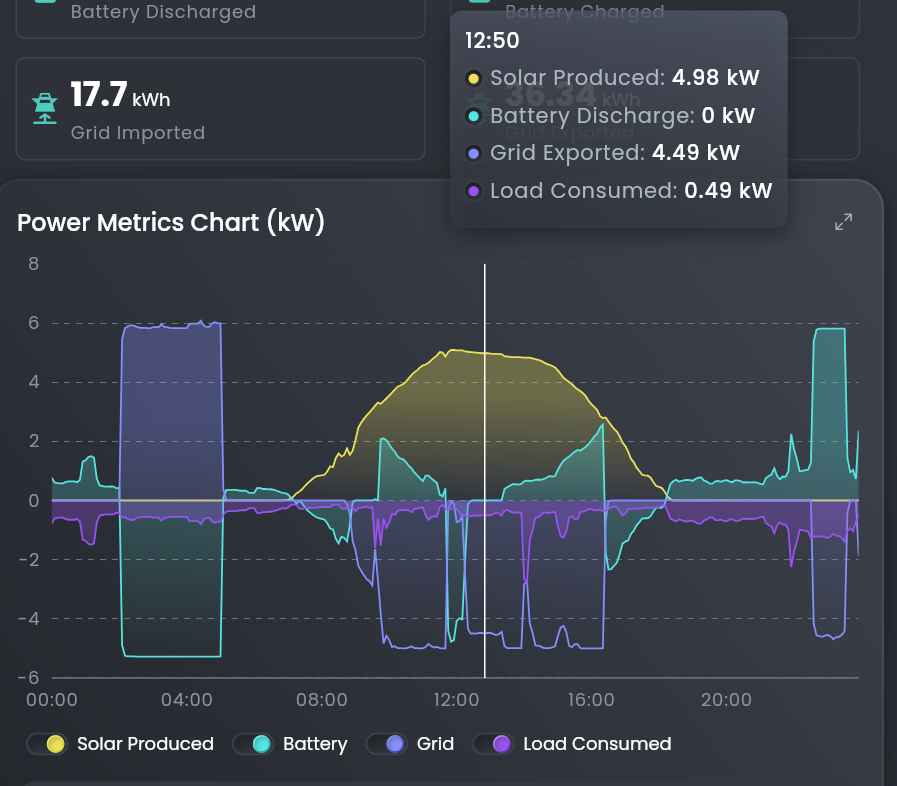
Task: Click the teal Battery Discharge dot in tooltip
Action: (473, 116)
